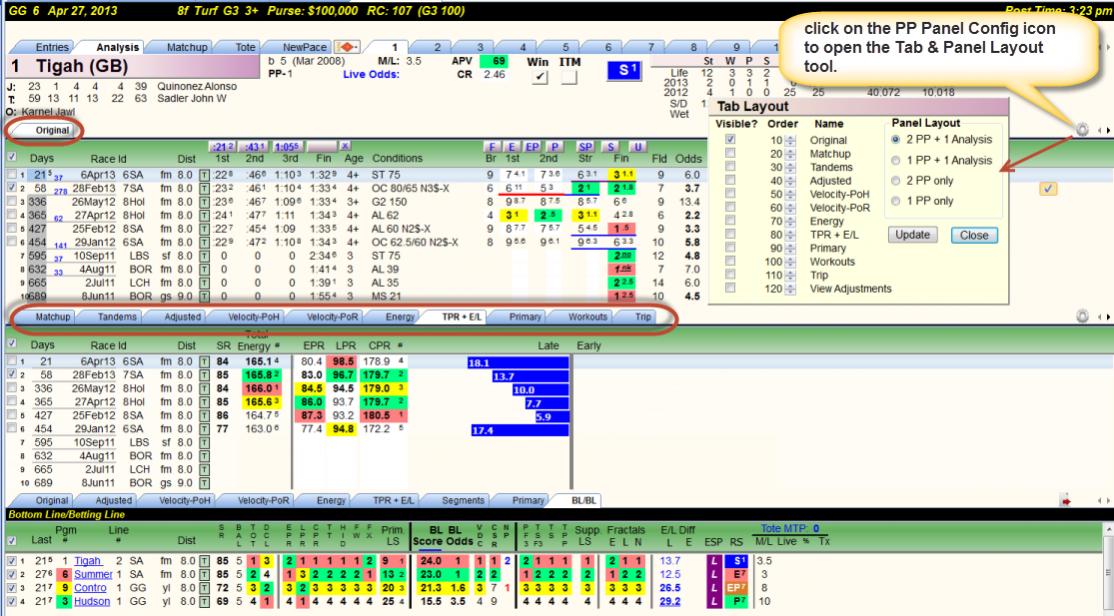1114x616 pixels.
Task: Open the Summer horse link
Action: [93, 574]
